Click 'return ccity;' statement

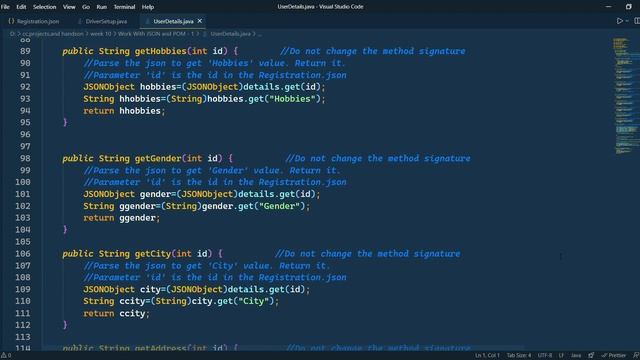point(116,313)
